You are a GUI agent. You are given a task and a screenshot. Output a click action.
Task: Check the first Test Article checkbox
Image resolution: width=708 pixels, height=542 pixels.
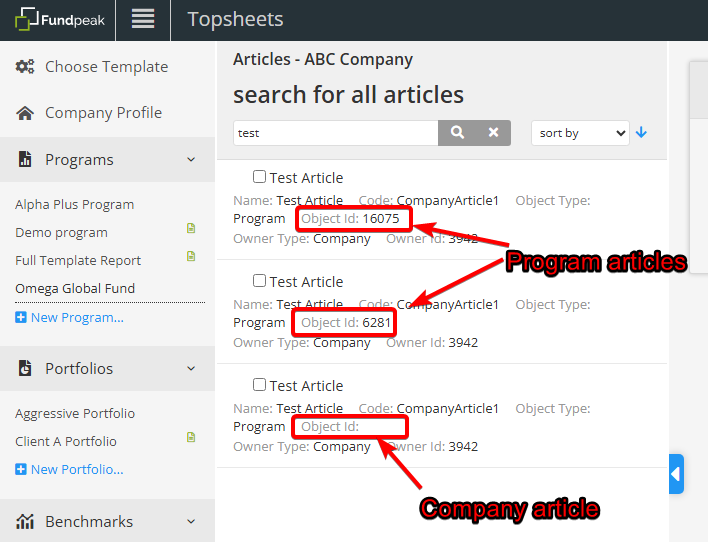coord(260,177)
